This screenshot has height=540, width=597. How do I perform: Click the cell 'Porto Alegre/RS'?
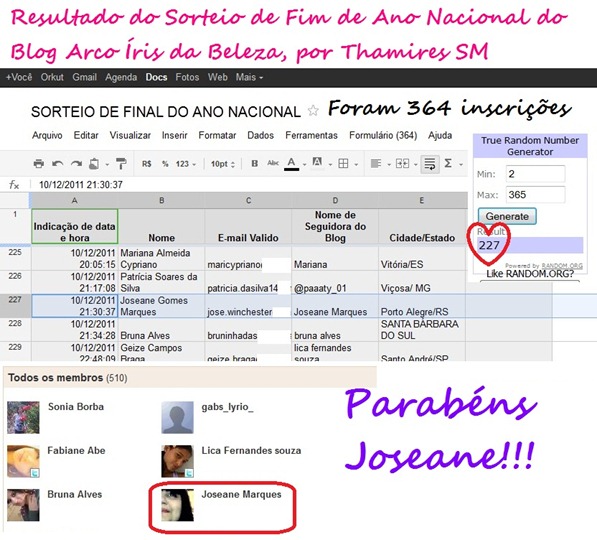click(x=422, y=306)
